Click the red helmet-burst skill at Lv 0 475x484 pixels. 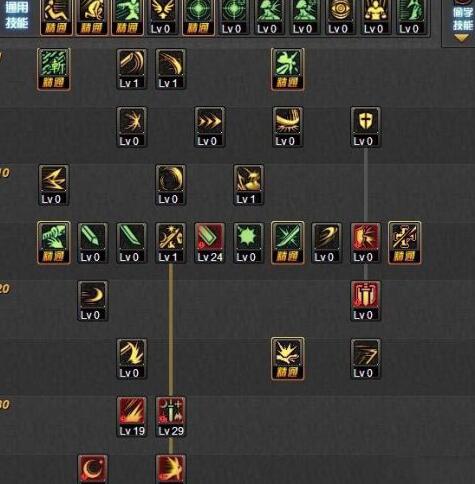point(366,243)
